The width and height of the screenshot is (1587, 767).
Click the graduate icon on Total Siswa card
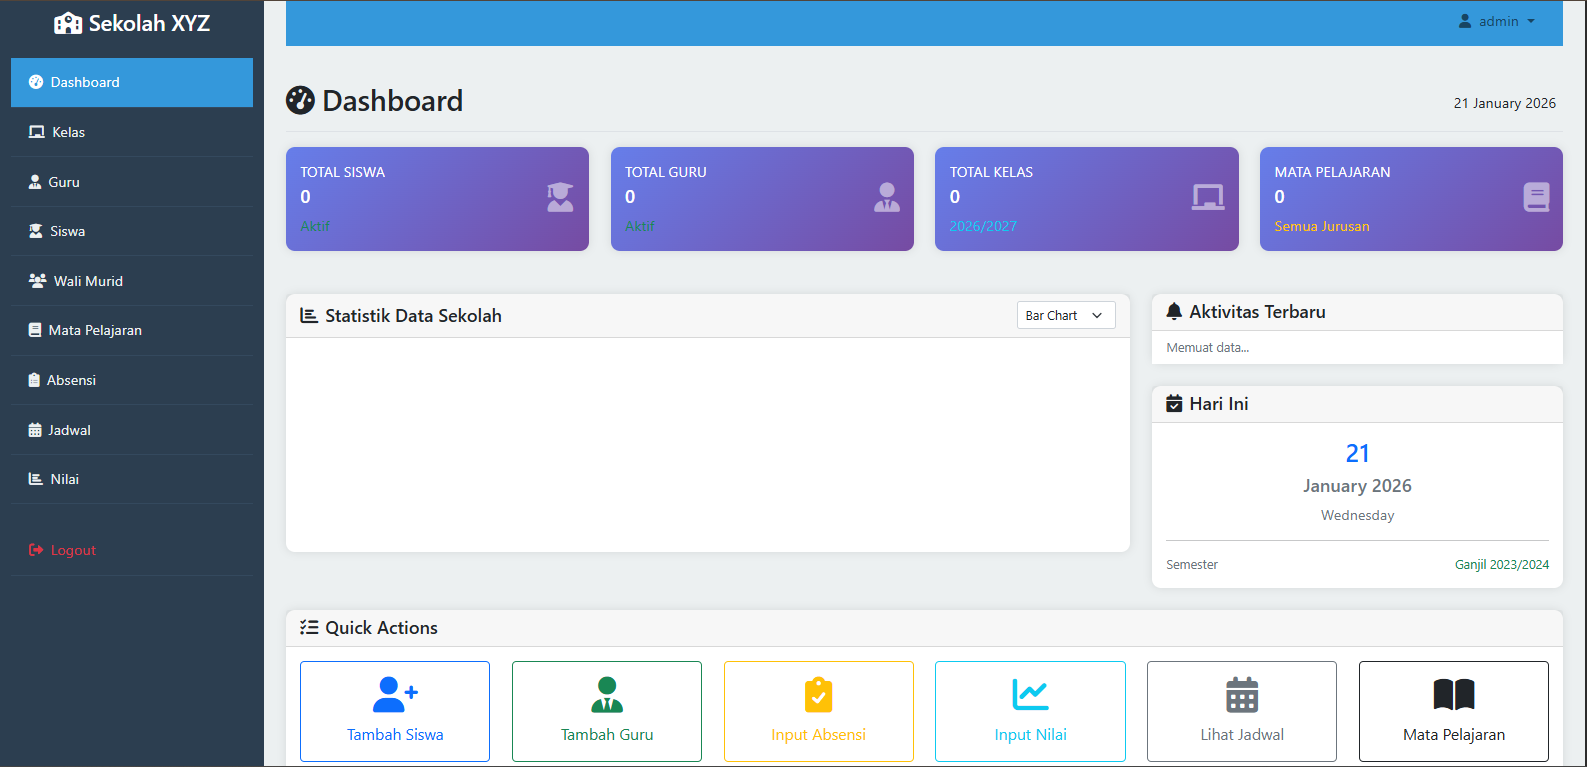coord(560,197)
